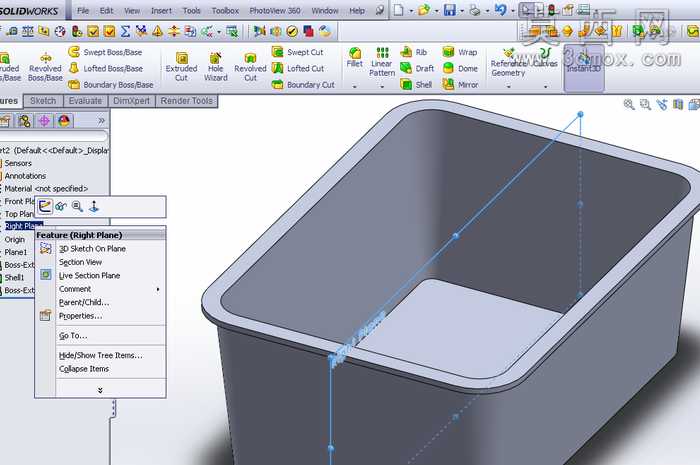
Task: Expand the Curves dropdown arrow
Action: click(x=546, y=87)
